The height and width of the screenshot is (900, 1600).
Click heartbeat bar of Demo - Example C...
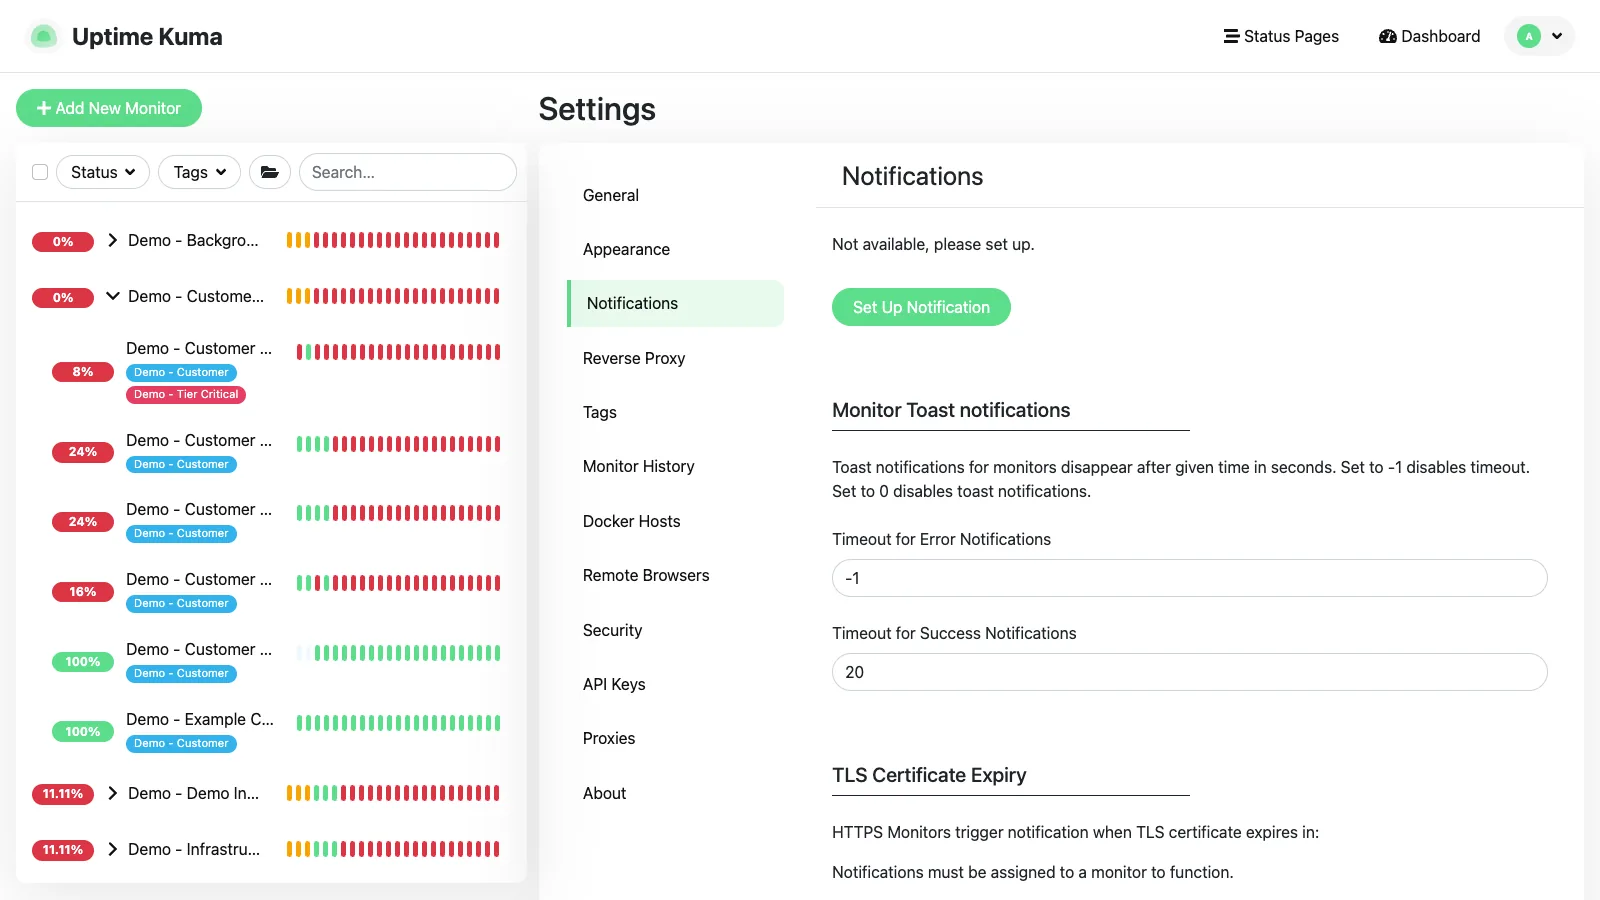[398, 723]
